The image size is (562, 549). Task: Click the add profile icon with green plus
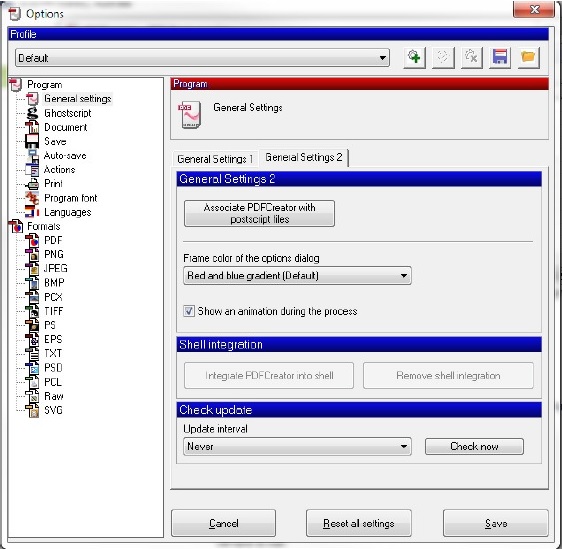[414, 57]
